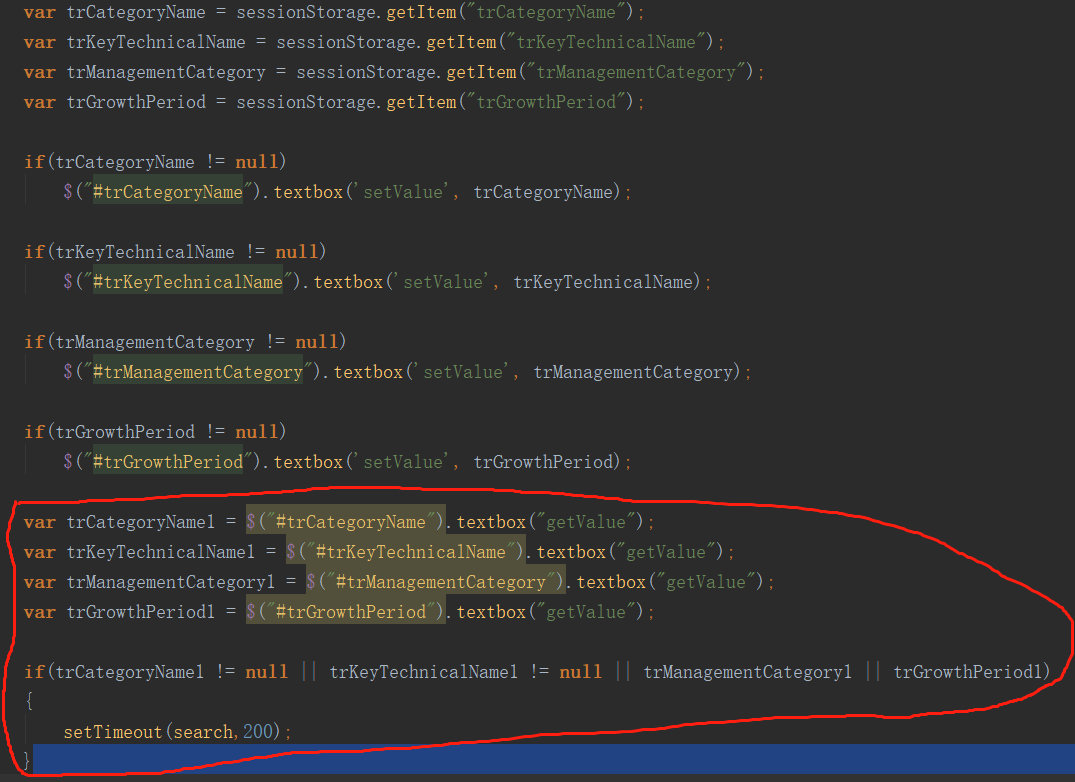The height and width of the screenshot is (782, 1075).
Task: Click trManagementCategory1 in its var declaration
Action: tap(170, 582)
